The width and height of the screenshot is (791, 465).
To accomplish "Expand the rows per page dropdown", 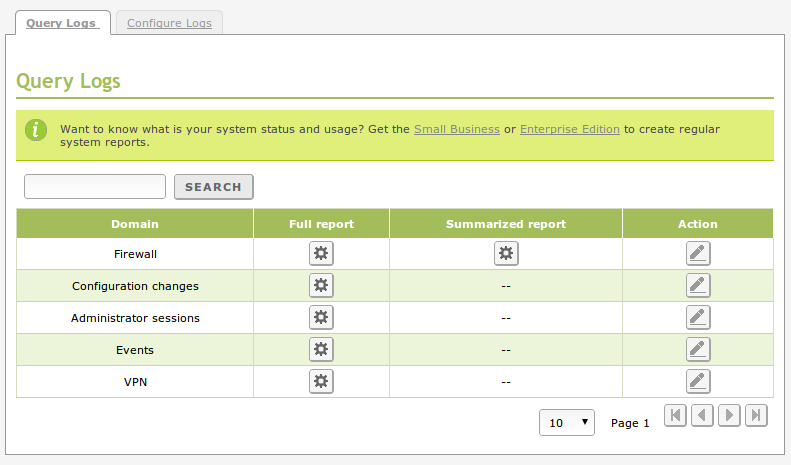I will 567,423.
